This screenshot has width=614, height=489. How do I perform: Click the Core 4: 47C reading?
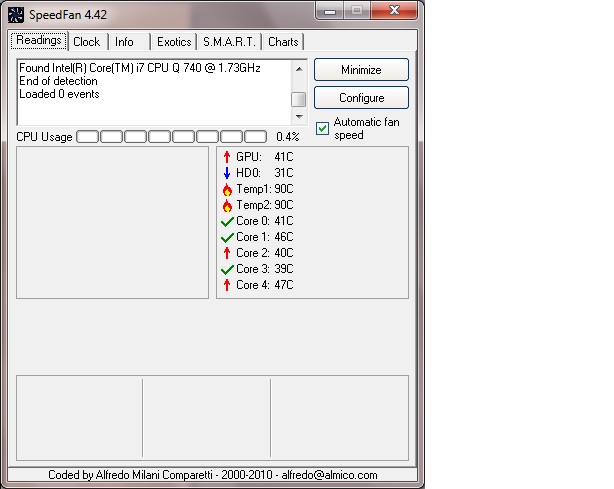[x=264, y=285]
